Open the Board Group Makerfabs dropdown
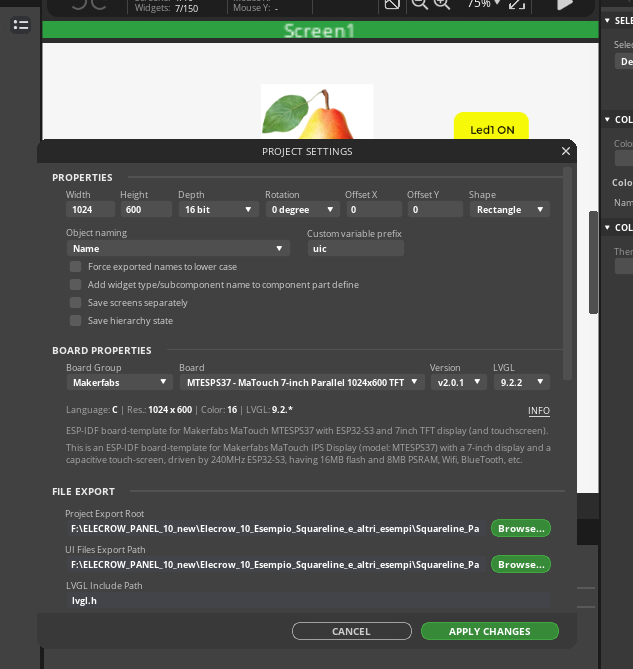 click(x=120, y=382)
